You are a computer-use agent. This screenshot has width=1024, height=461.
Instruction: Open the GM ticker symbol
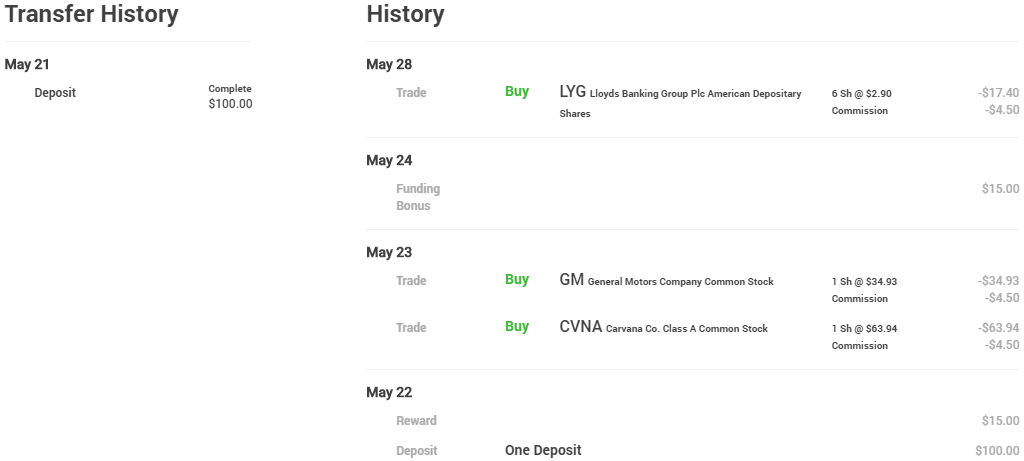pos(571,280)
